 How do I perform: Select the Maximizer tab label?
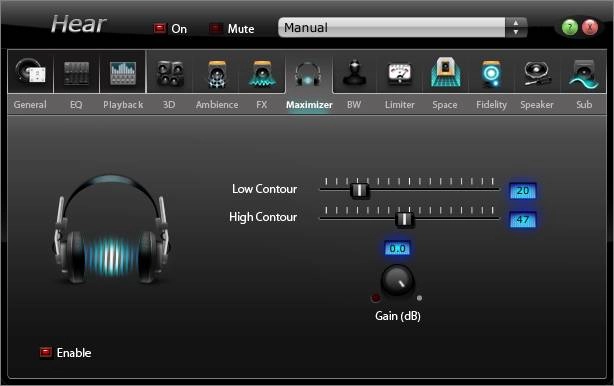click(309, 105)
